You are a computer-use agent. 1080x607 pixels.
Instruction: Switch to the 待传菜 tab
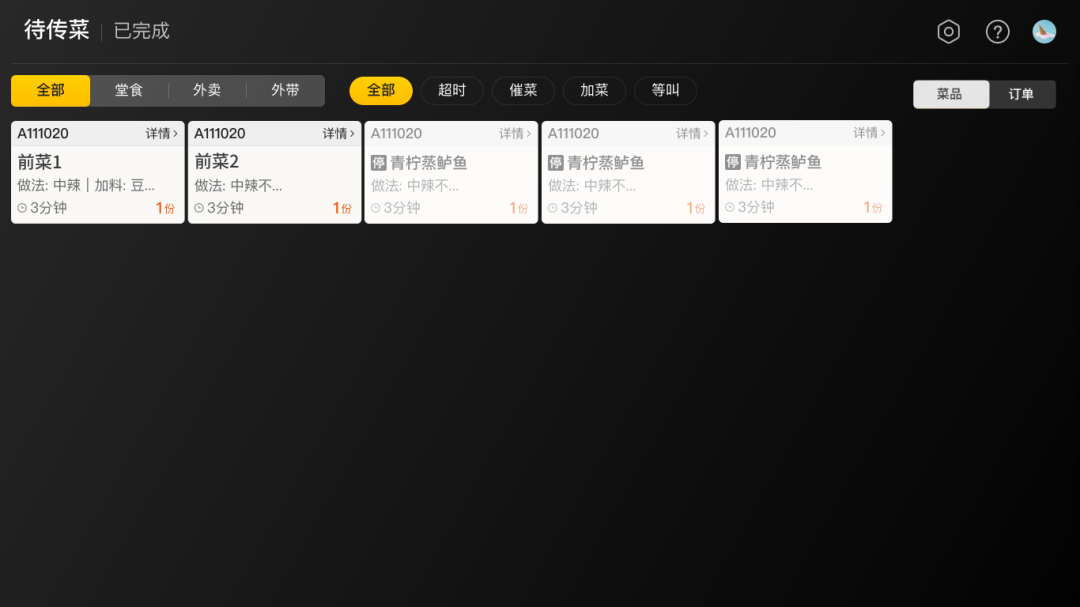pyautogui.click(x=57, y=30)
